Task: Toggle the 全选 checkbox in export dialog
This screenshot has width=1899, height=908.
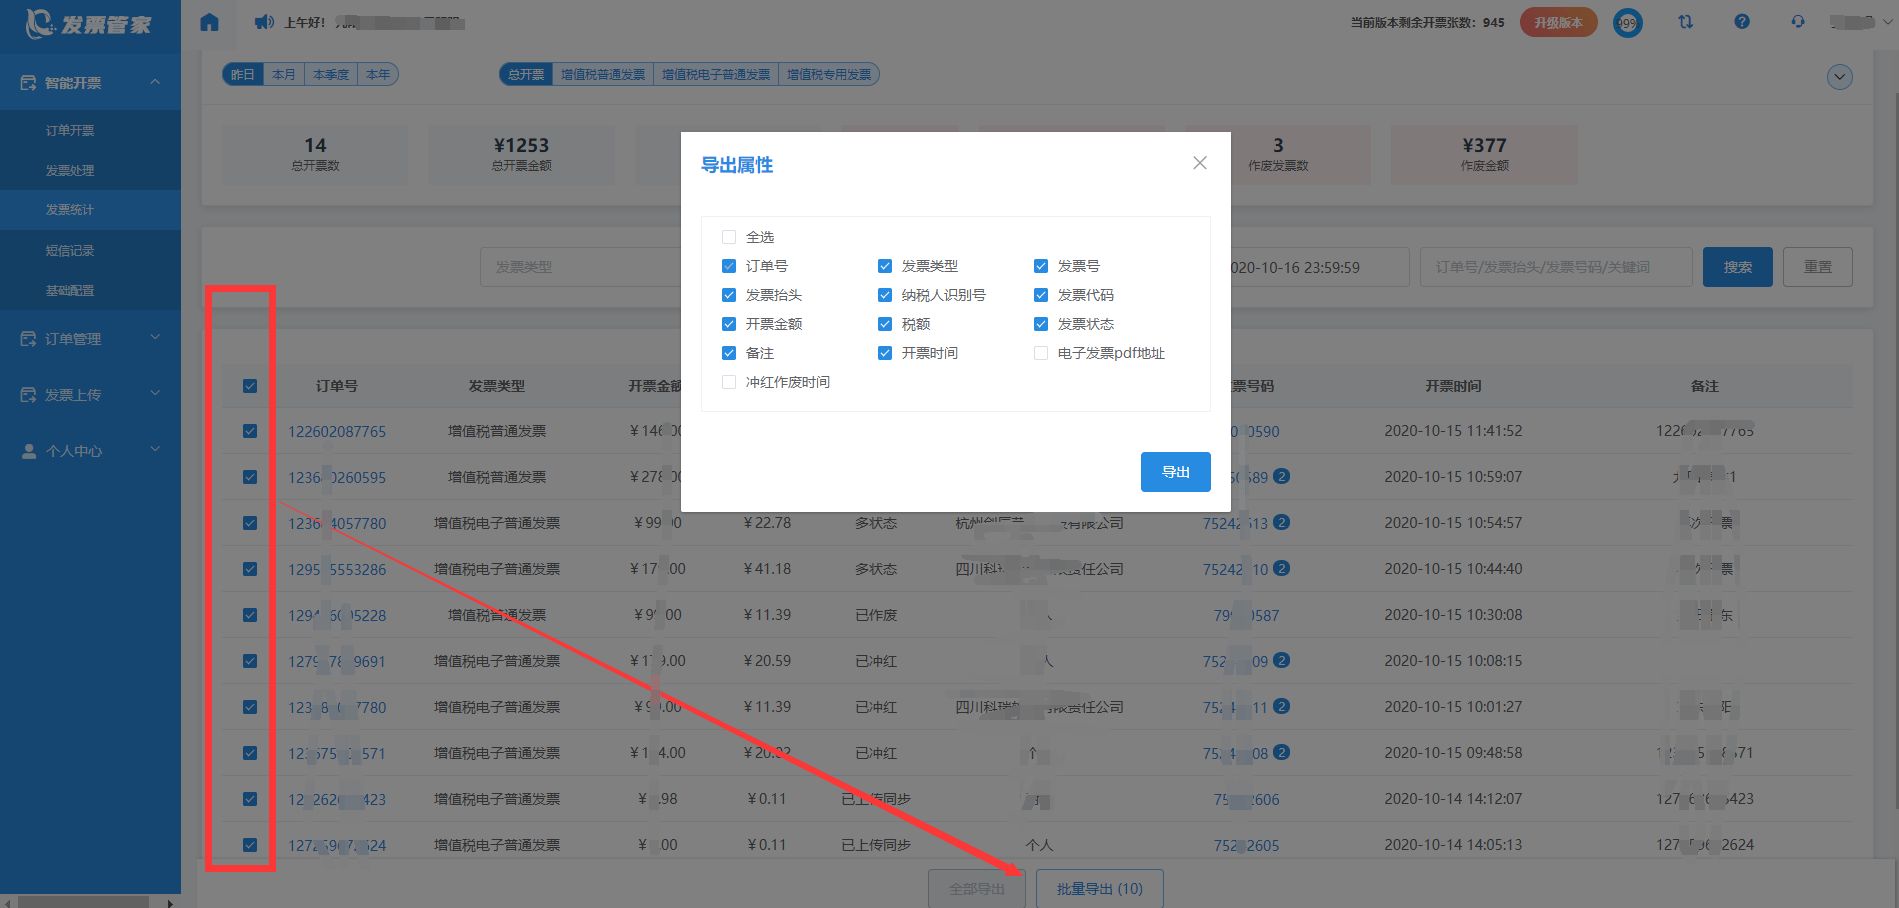Action: pyautogui.click(x=729, y=237)
